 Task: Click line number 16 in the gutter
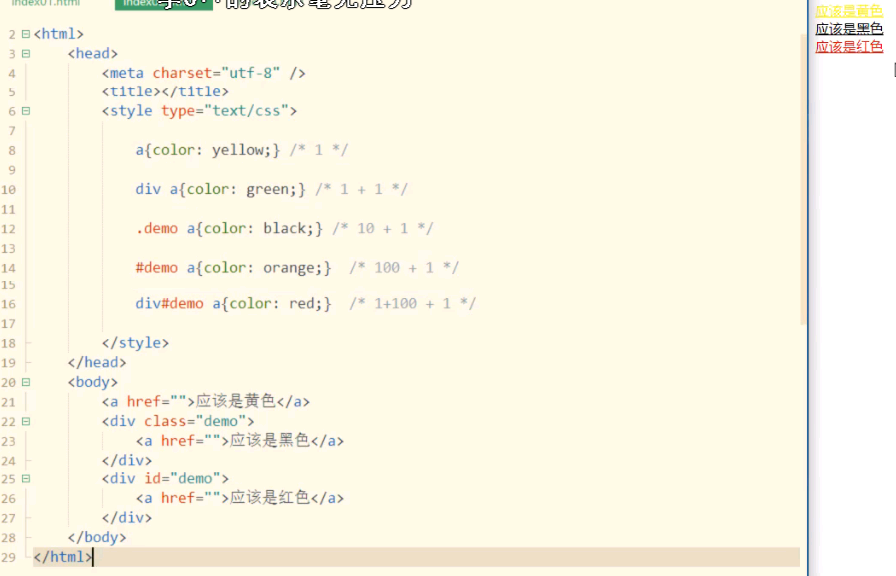pos(9,304)
